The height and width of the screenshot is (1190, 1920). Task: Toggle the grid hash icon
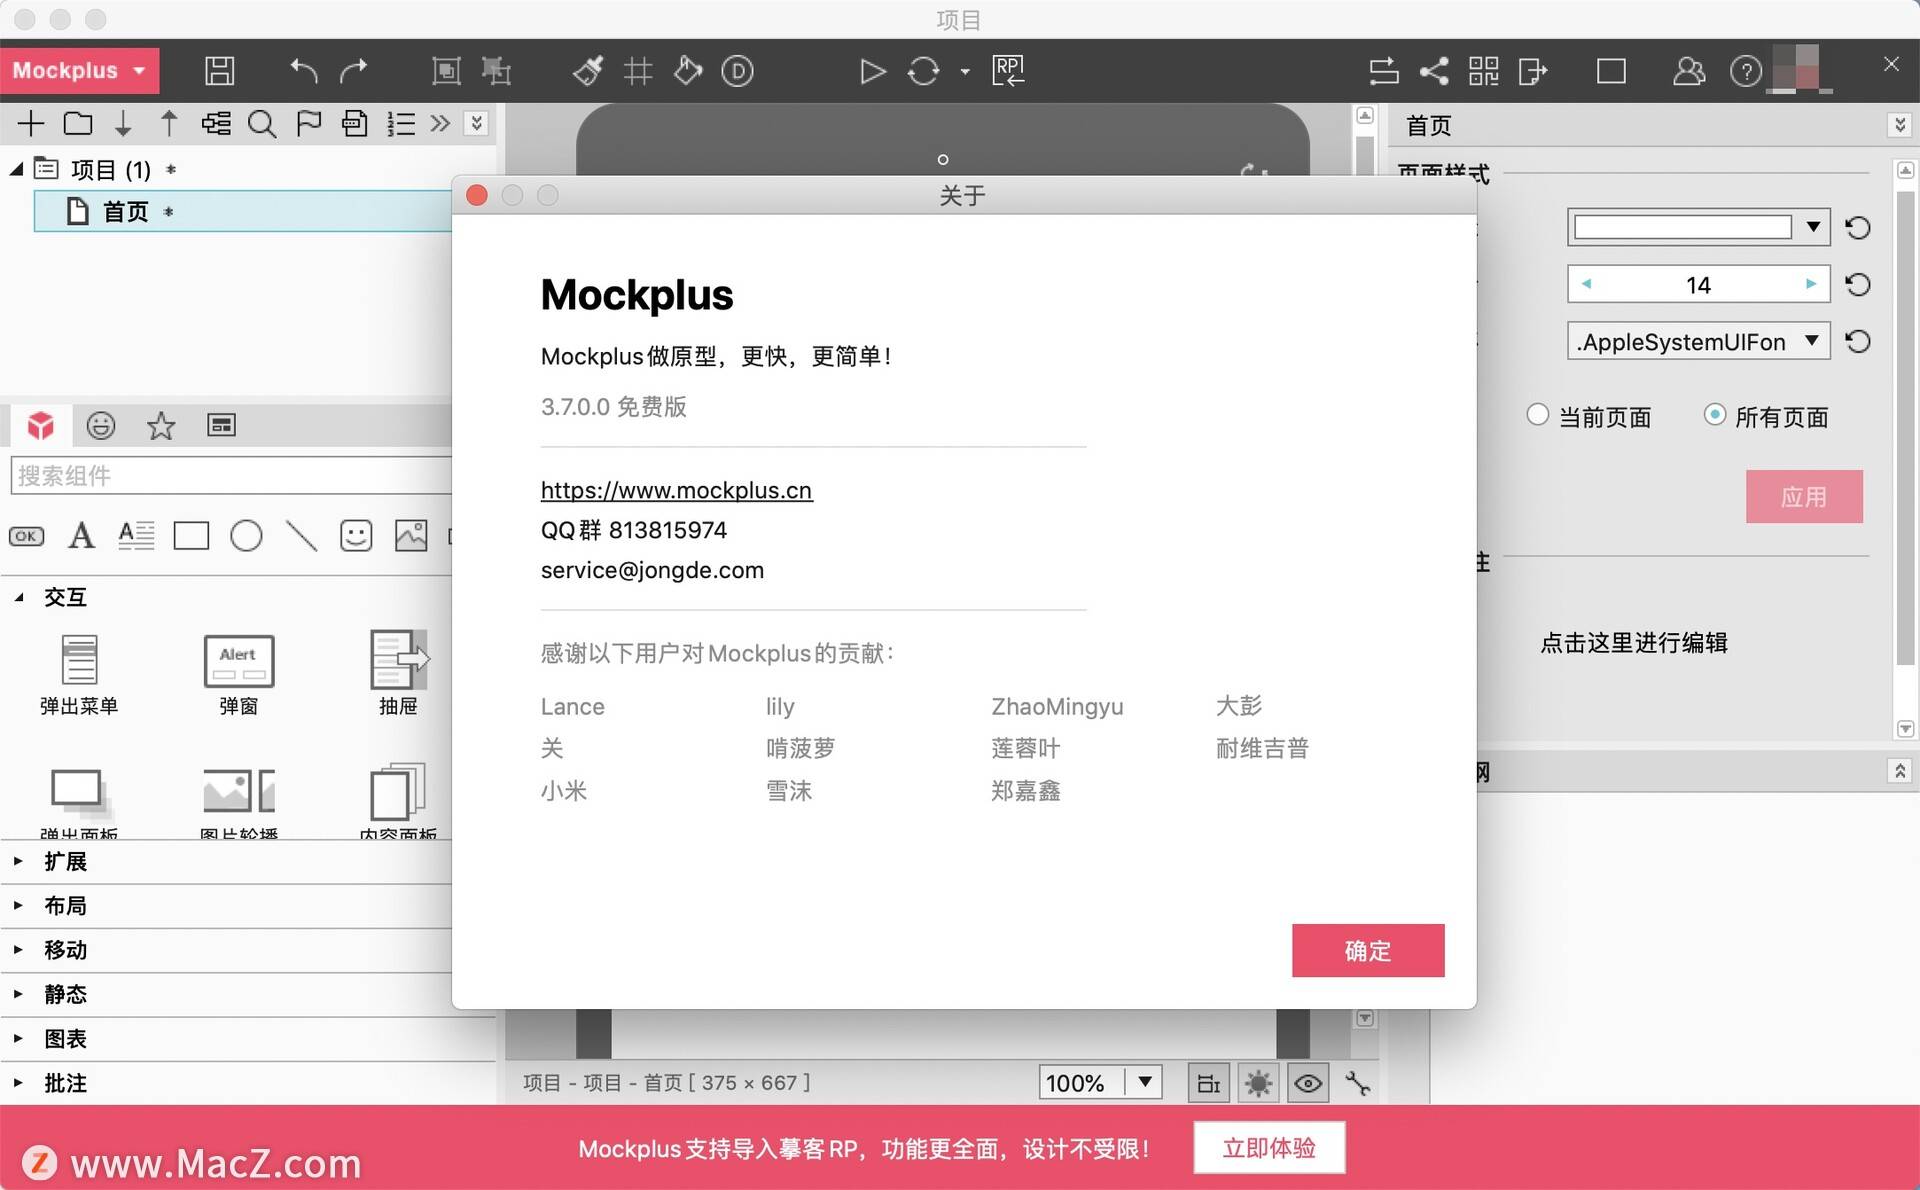pos(638,71)
